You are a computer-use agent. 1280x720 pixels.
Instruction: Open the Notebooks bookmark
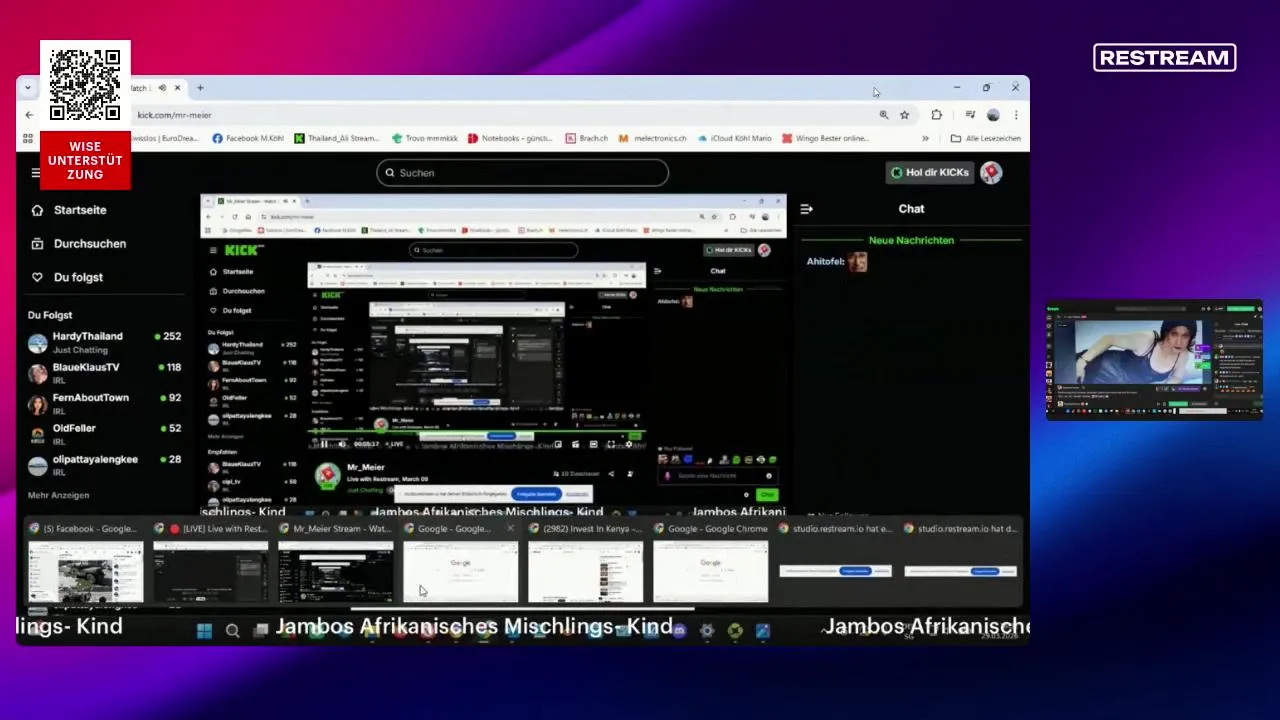click(510, 138)
